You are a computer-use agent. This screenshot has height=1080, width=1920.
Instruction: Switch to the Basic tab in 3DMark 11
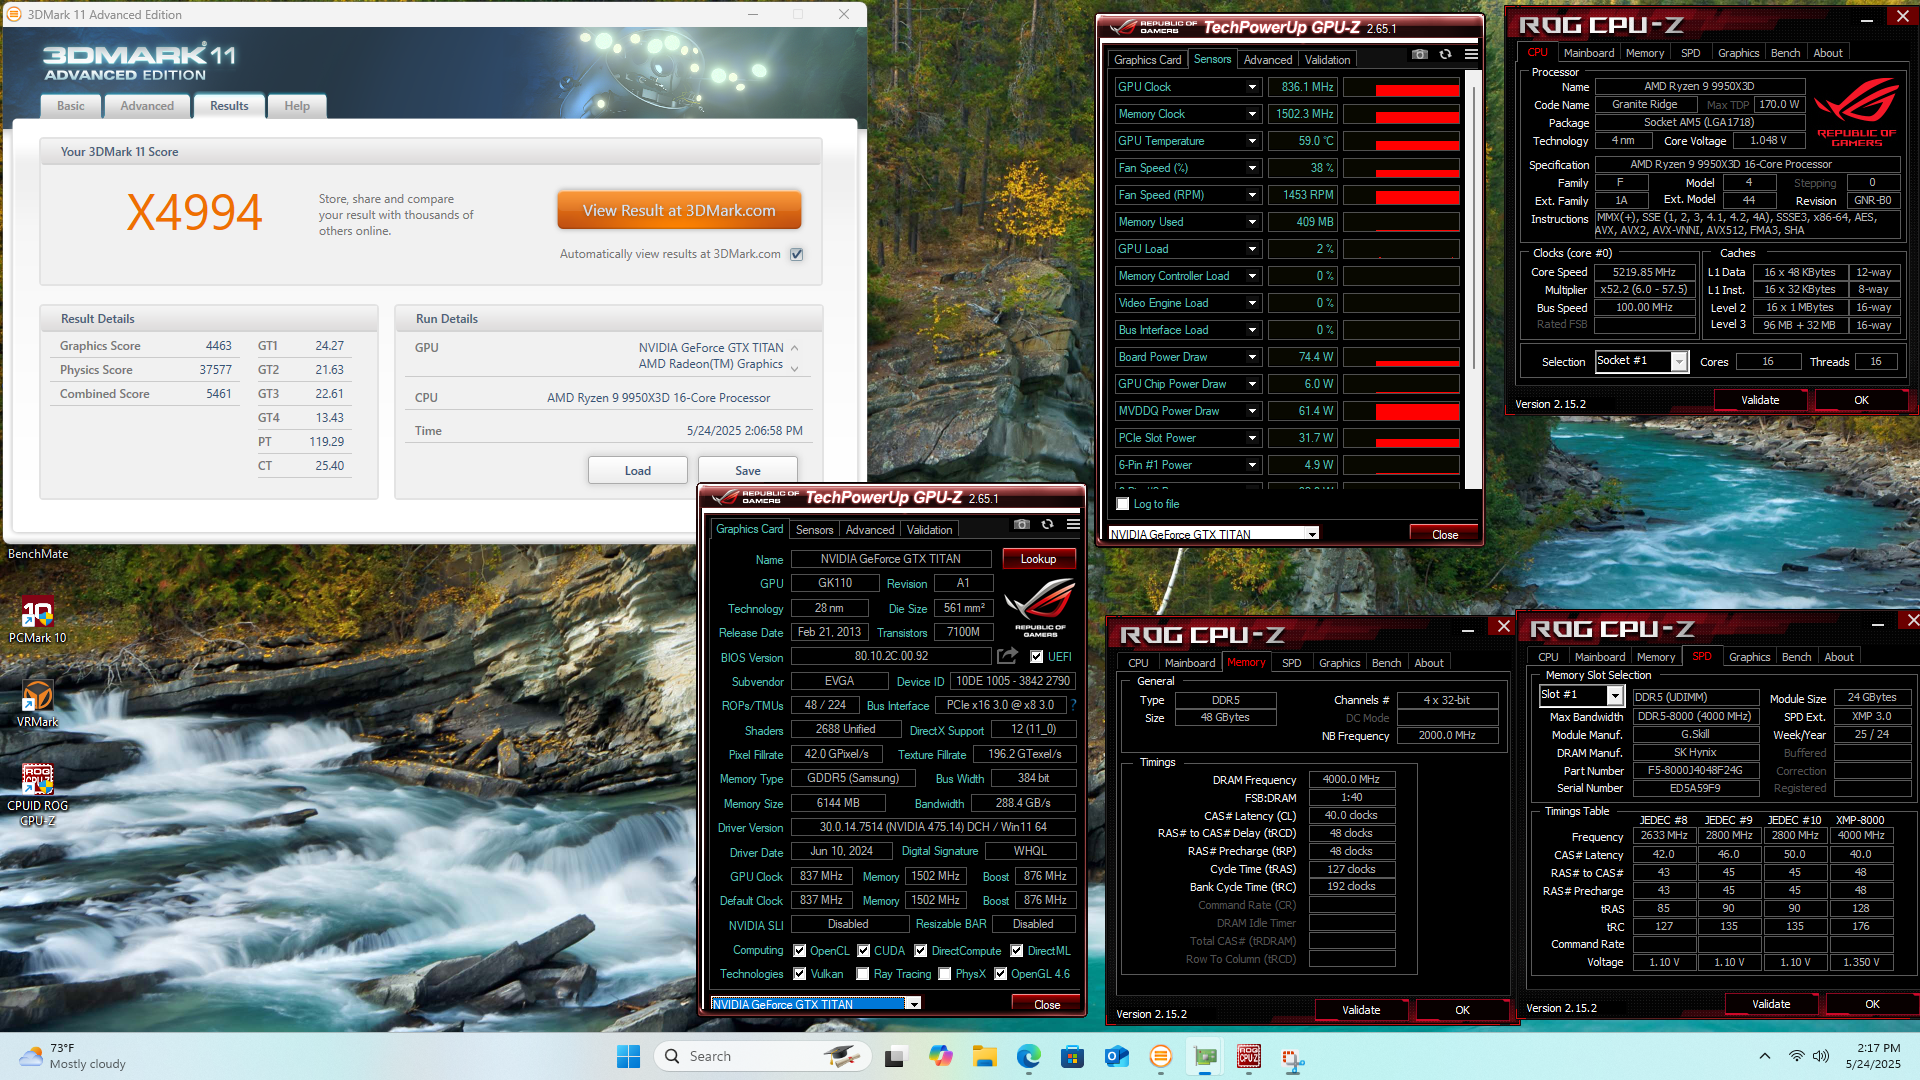tap(71, 106)
